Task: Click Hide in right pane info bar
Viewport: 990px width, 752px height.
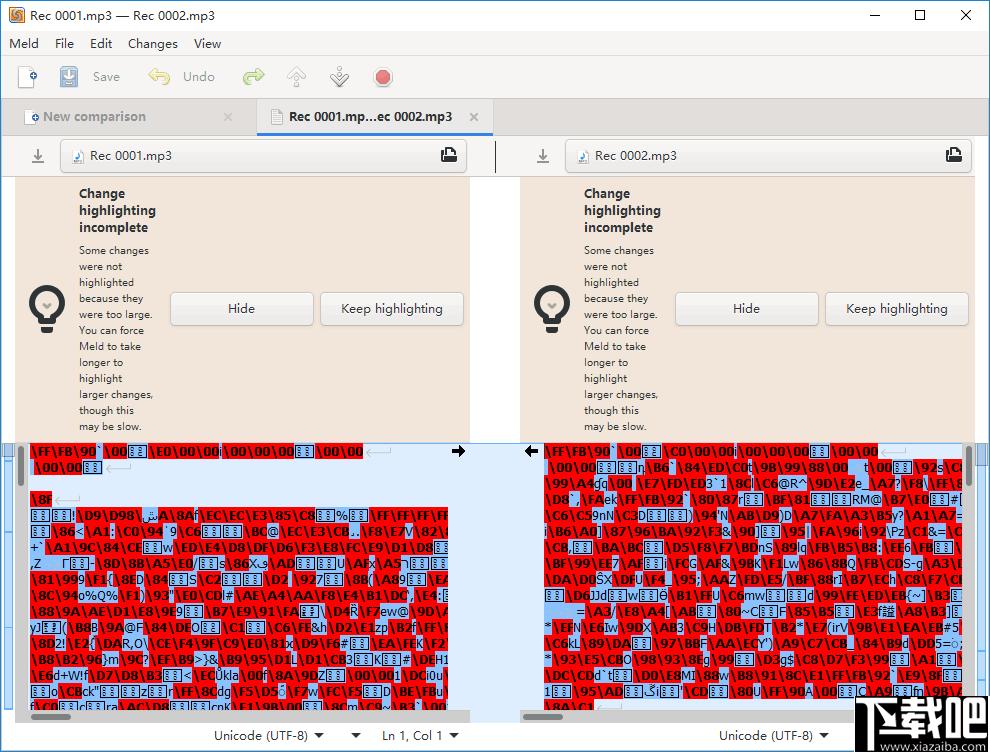Action: coord(747,309)
